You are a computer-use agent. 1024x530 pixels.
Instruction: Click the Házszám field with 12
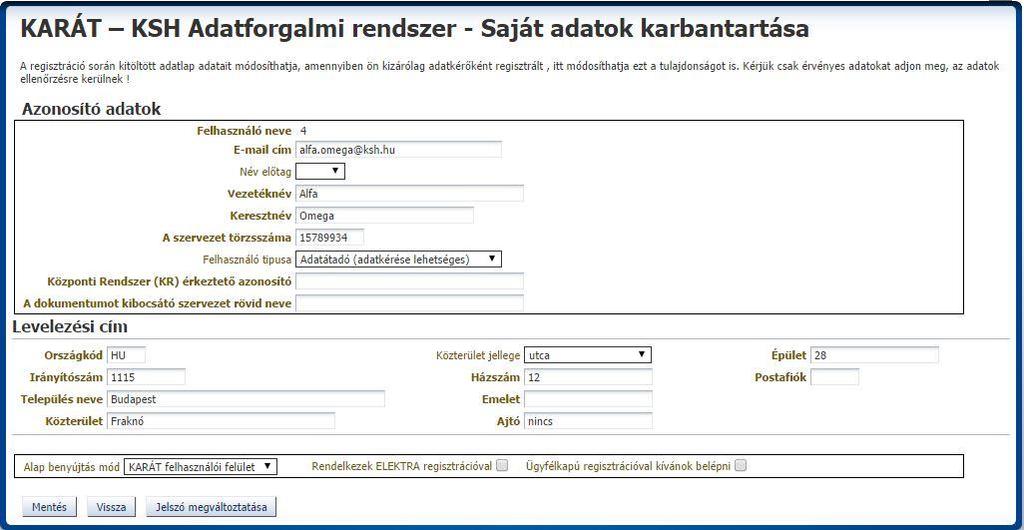(588, 377)
